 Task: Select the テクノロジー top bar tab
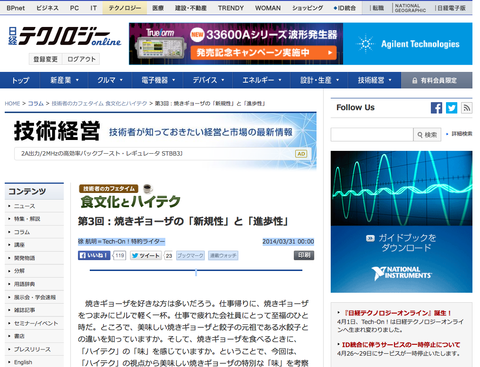[x=125, y=8]
